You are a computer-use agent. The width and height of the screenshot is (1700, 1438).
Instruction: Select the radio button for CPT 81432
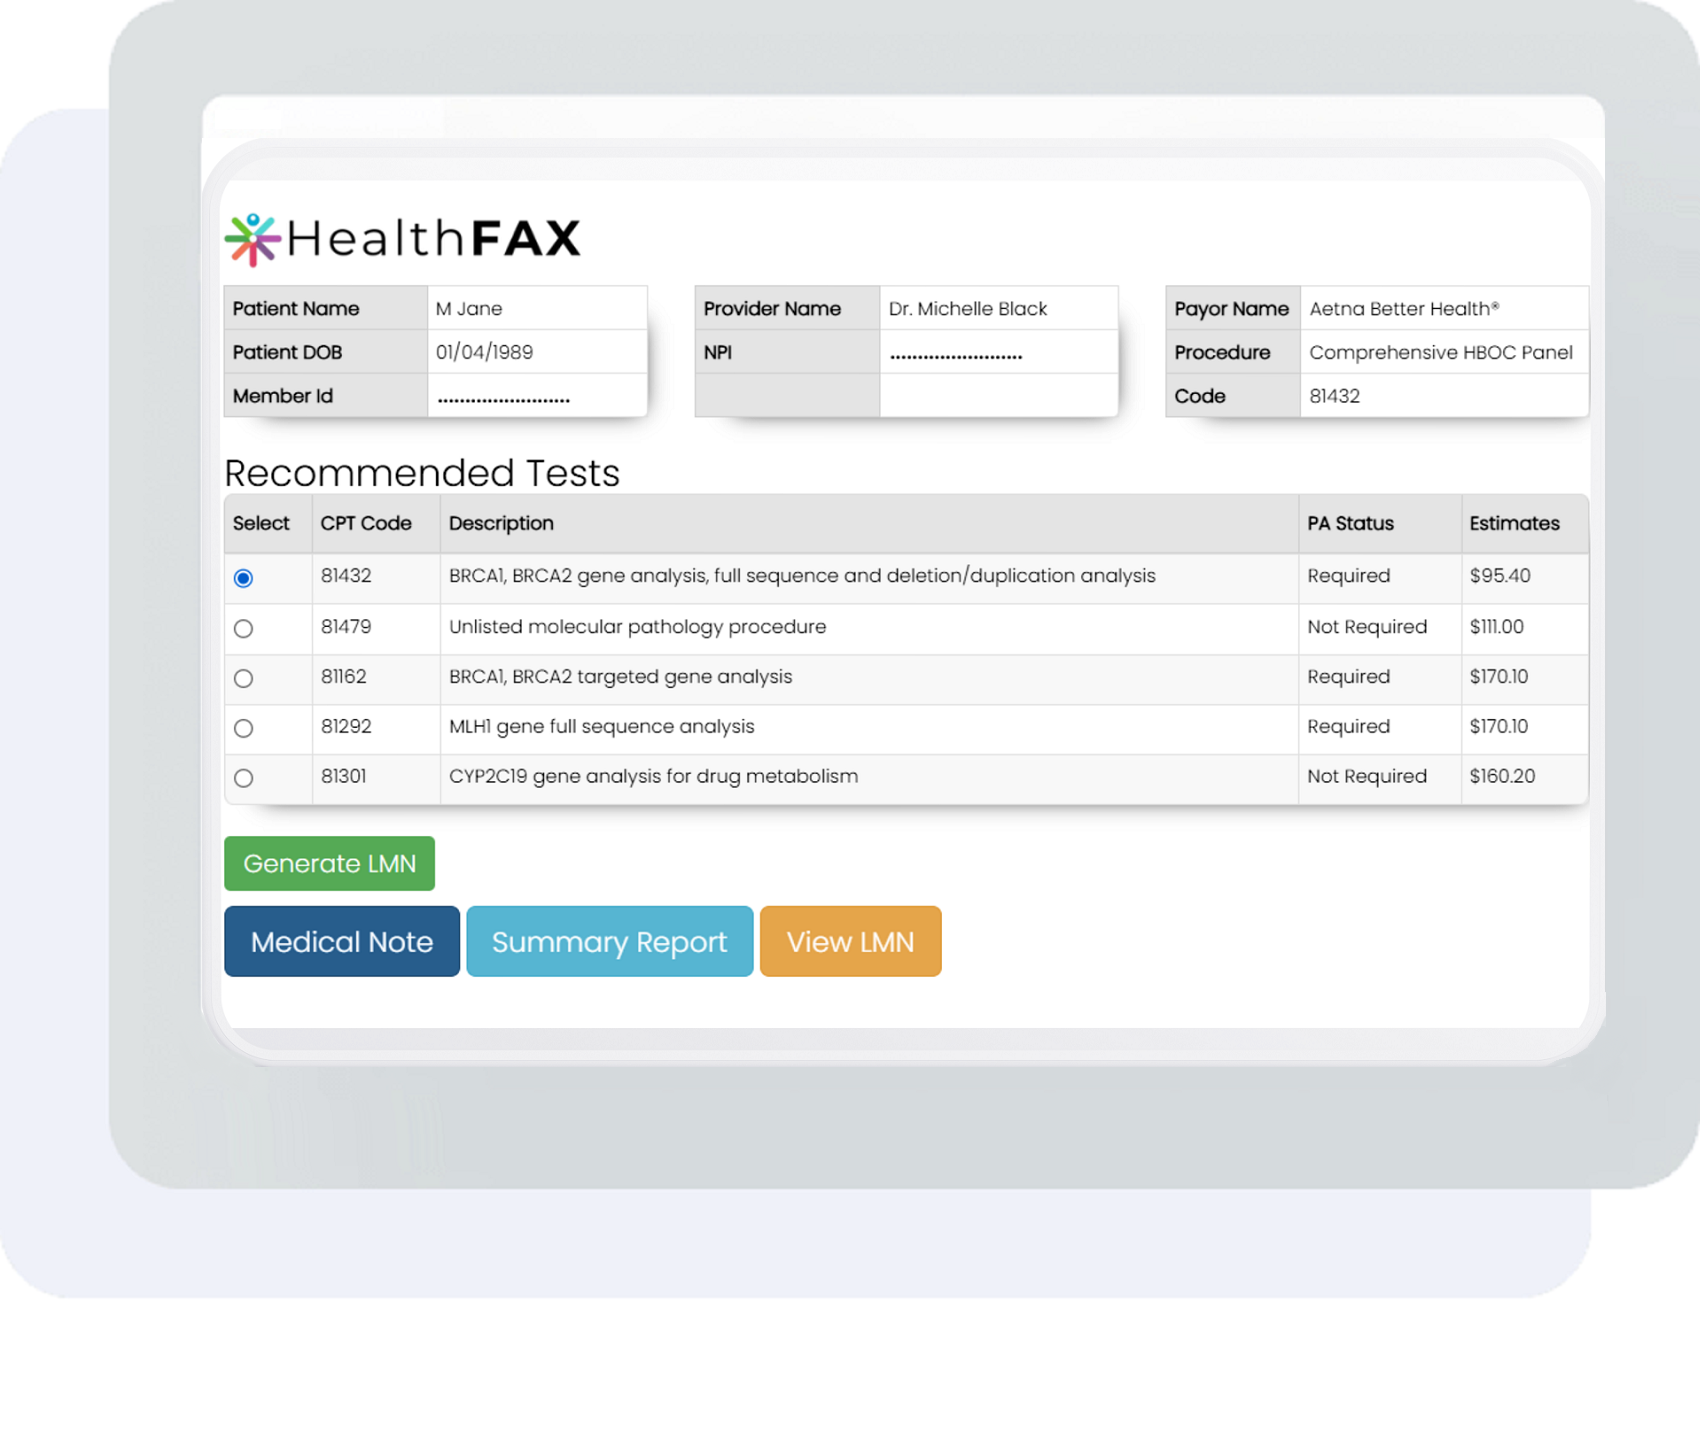pos(243,578)
